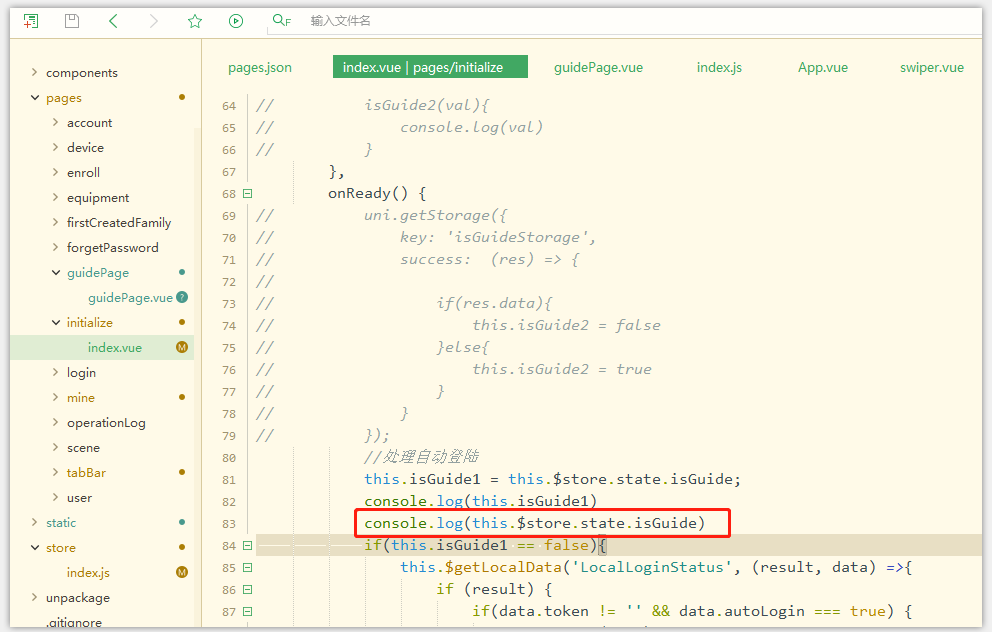Open guidePage.vue in the file tree

tap(130, 297)
